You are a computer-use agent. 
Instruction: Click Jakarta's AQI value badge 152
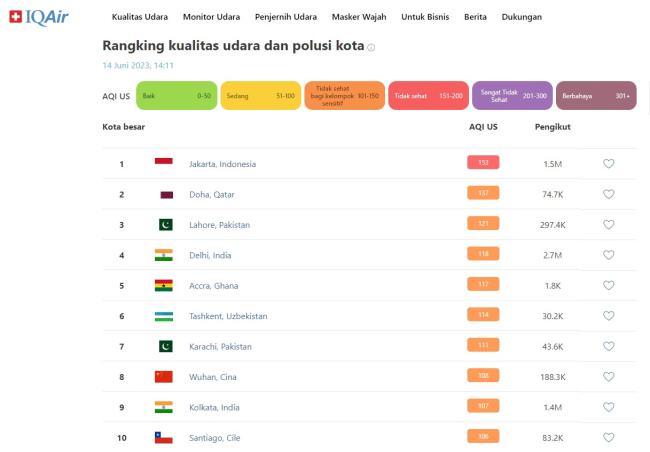[x=482, y=163]
